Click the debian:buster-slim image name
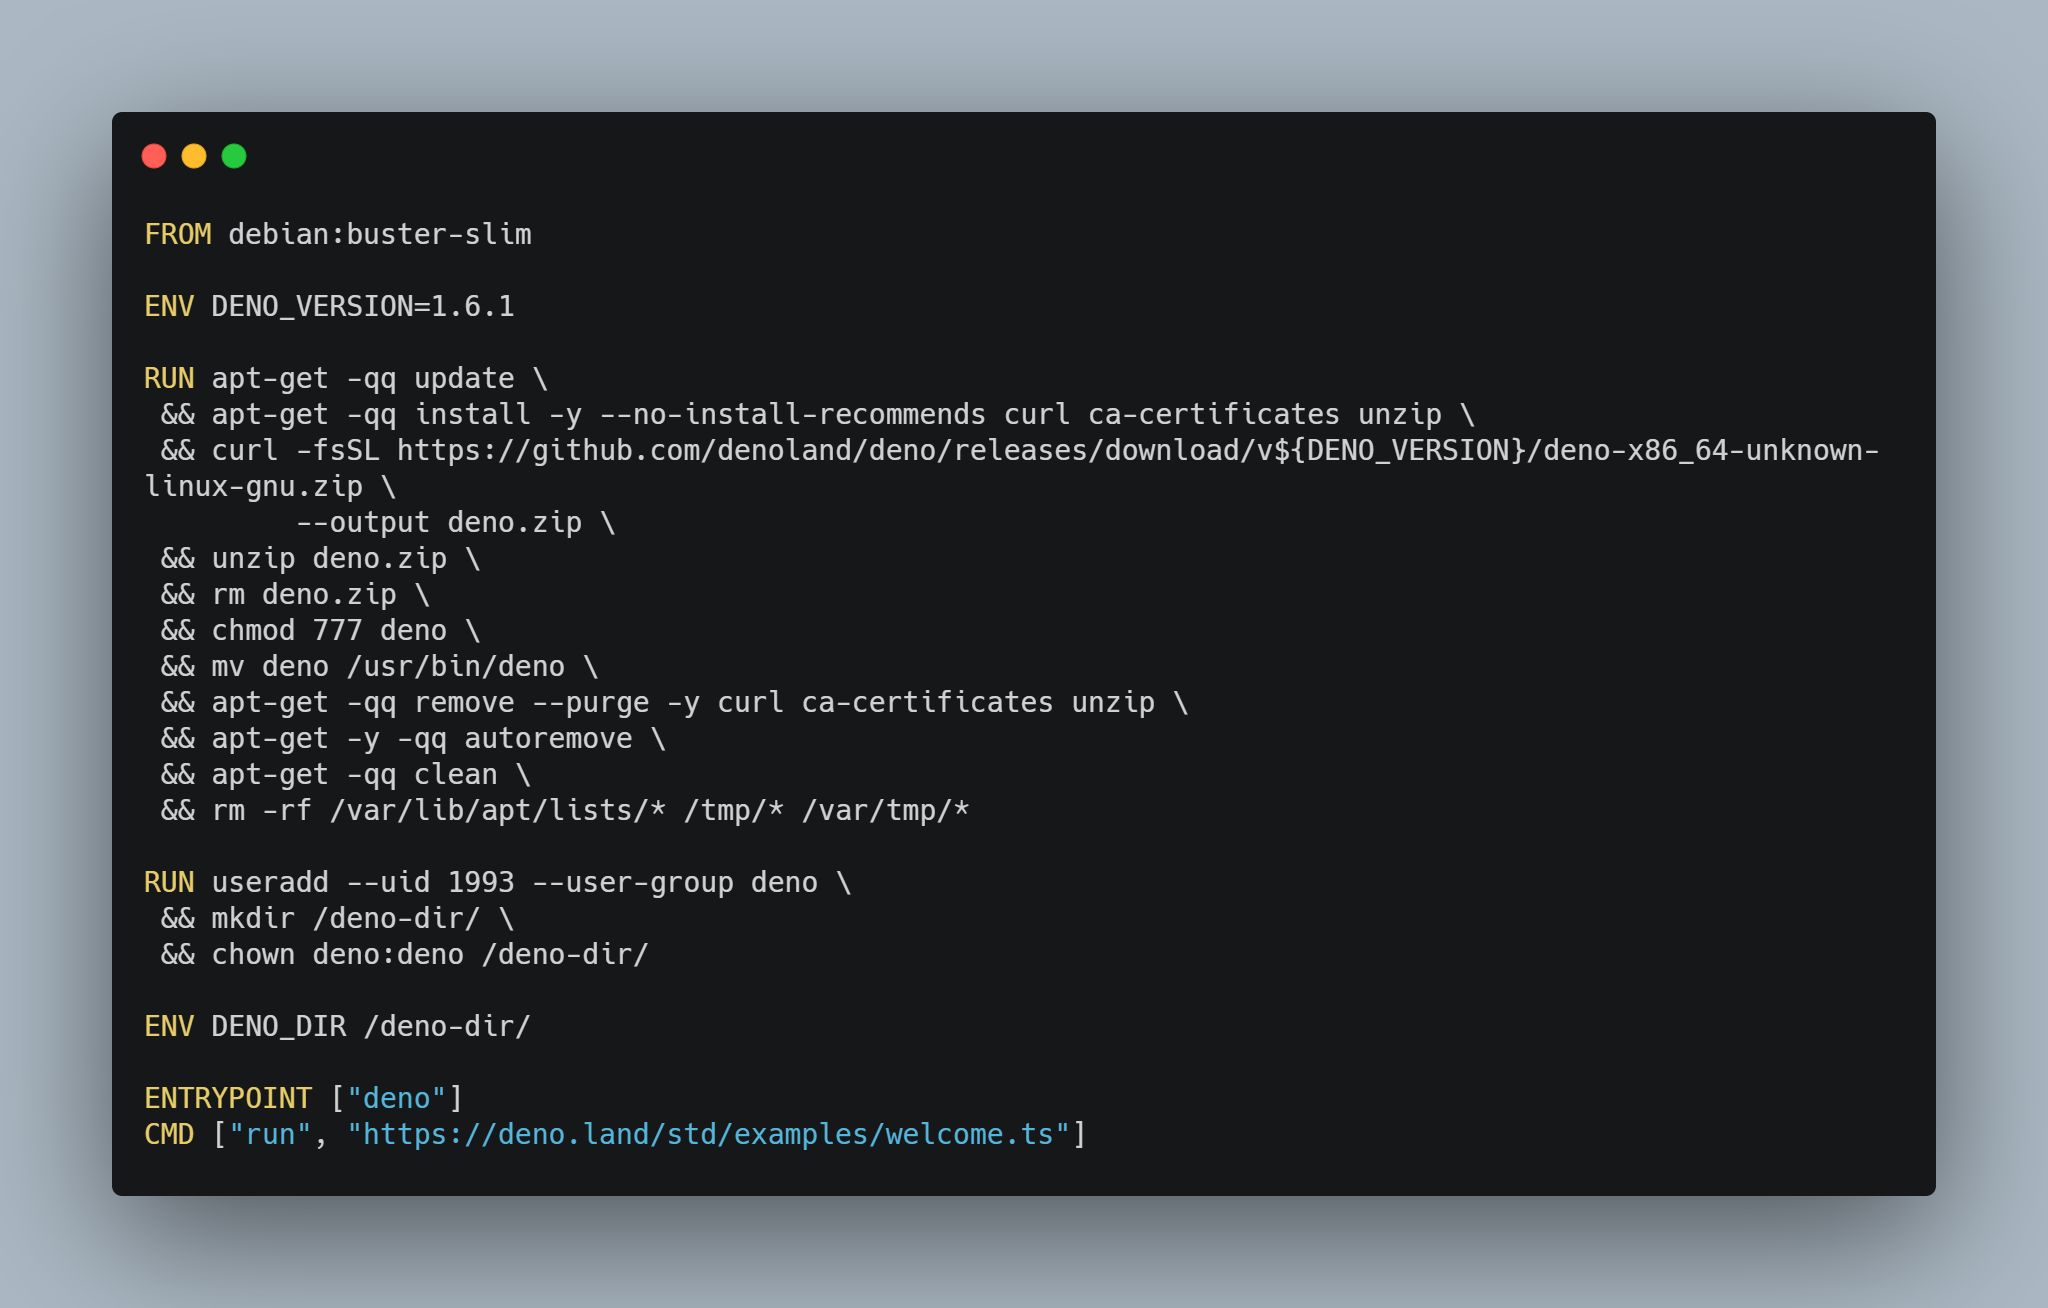Image resolution: width=2048 pixels, height=1308 pixels. click(380, 235)
